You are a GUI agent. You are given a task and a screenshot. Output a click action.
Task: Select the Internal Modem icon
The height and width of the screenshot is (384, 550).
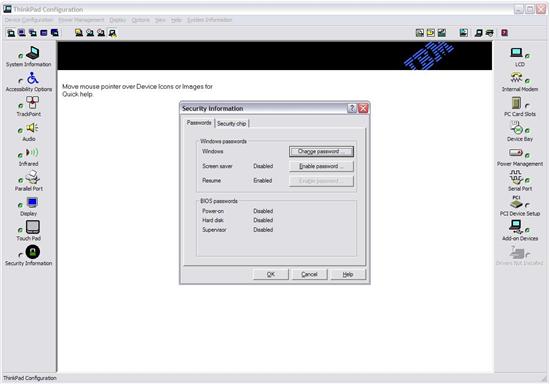tap(516, 78)
